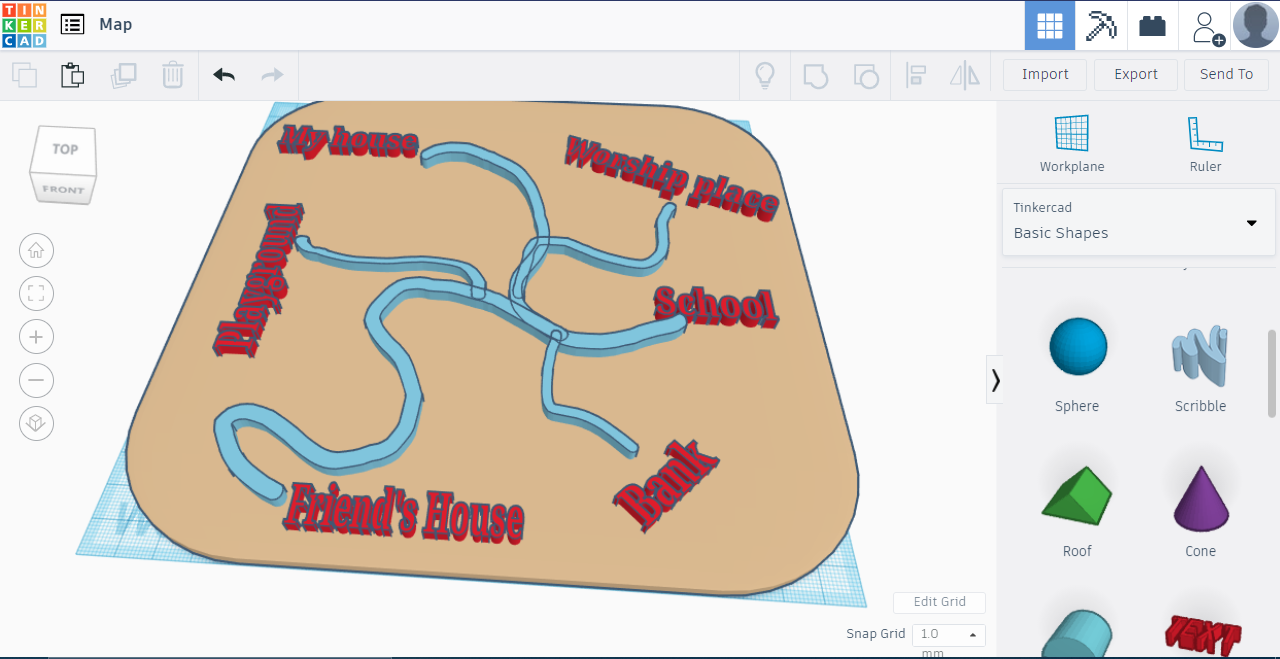Screen dimensions: 1280x659
Task: Collapse the shapes panel with the chevron
Action: (995, 380)
